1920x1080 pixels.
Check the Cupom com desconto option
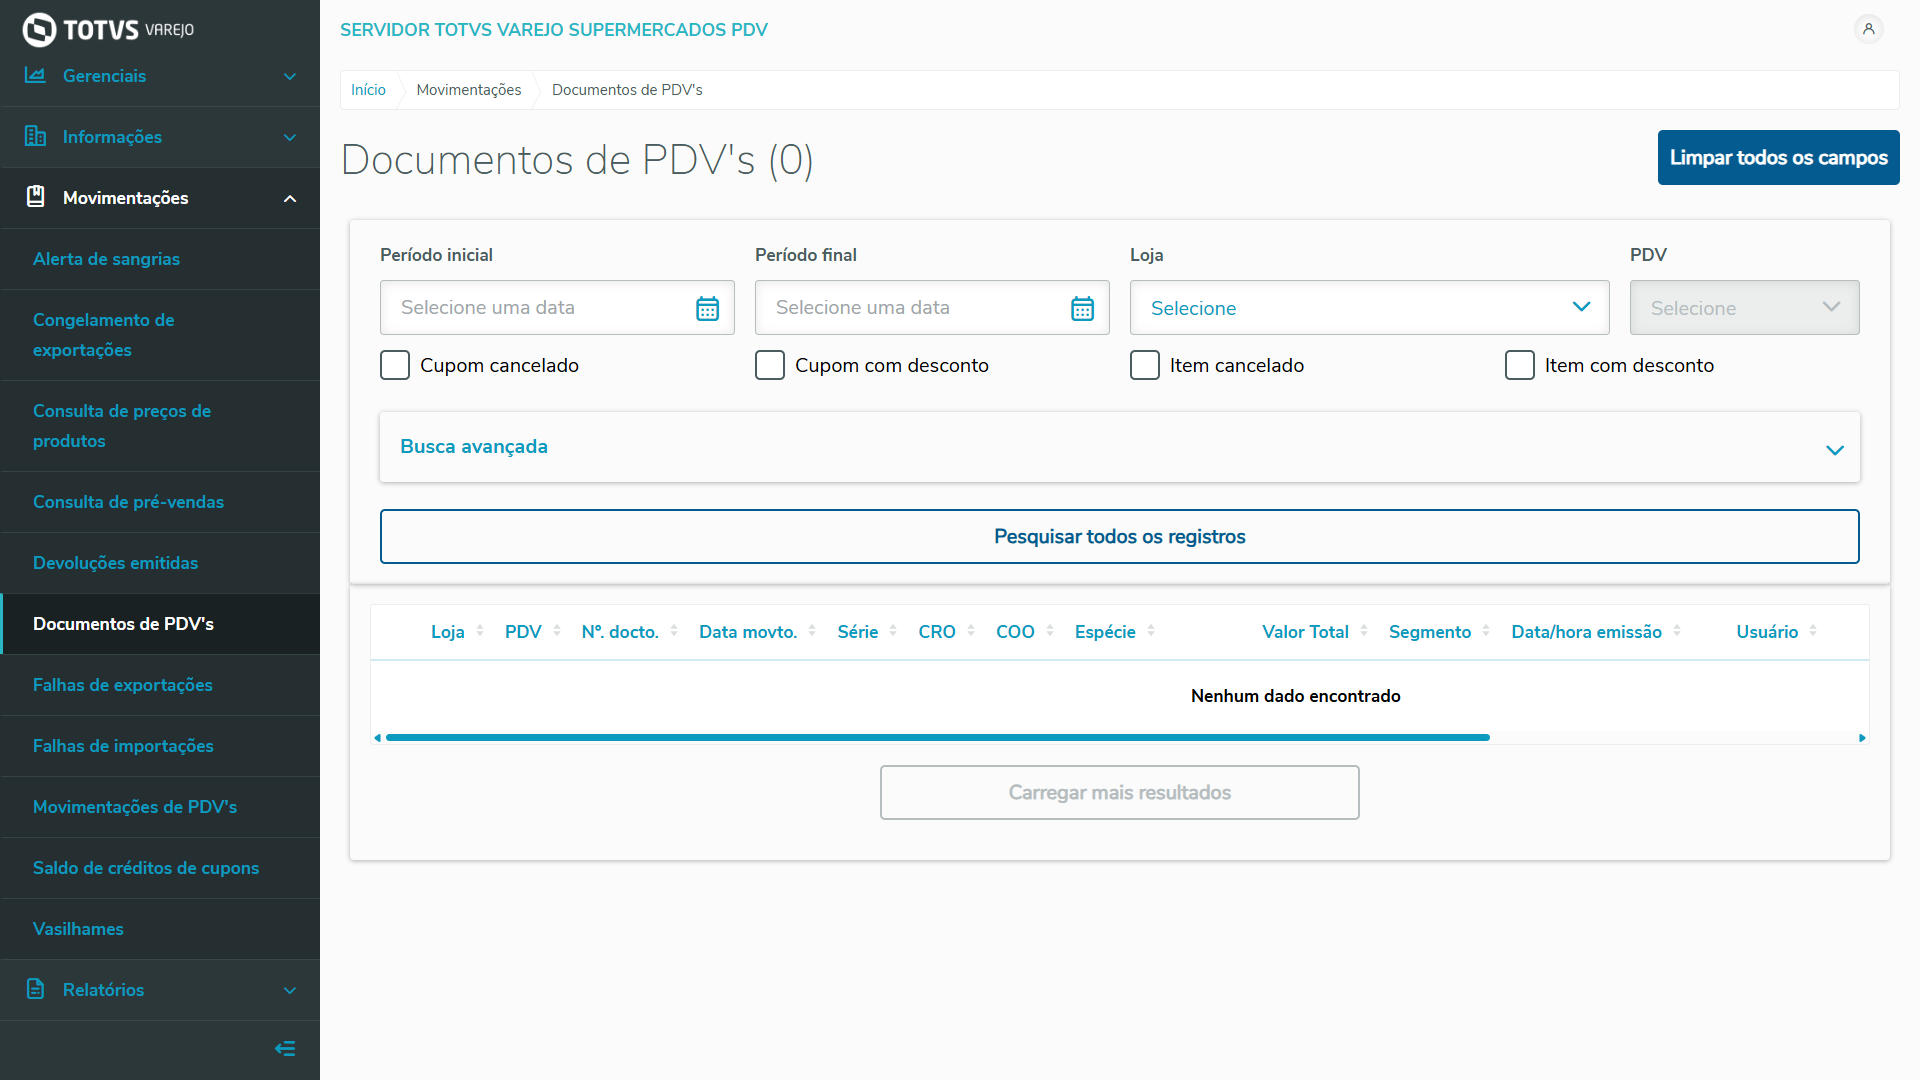point(770,365)
